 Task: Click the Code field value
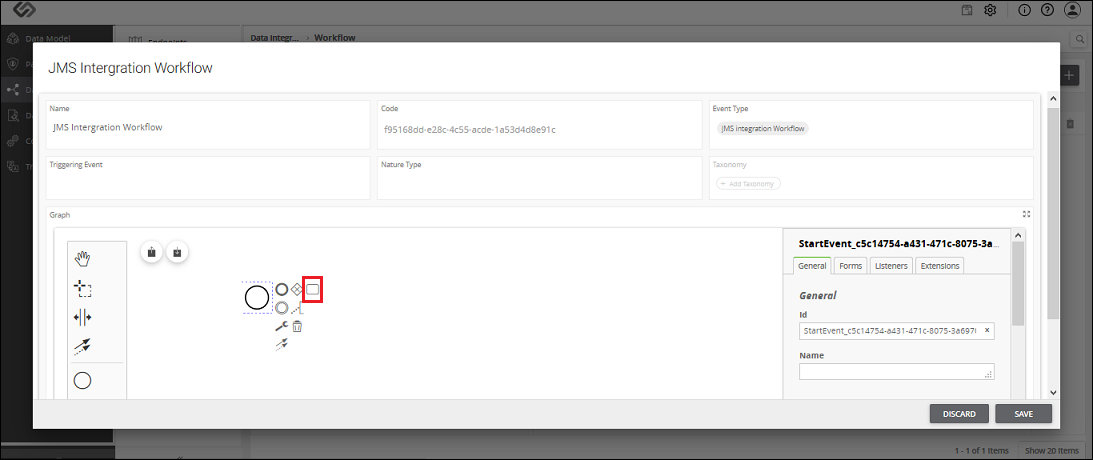pos(469,129)
